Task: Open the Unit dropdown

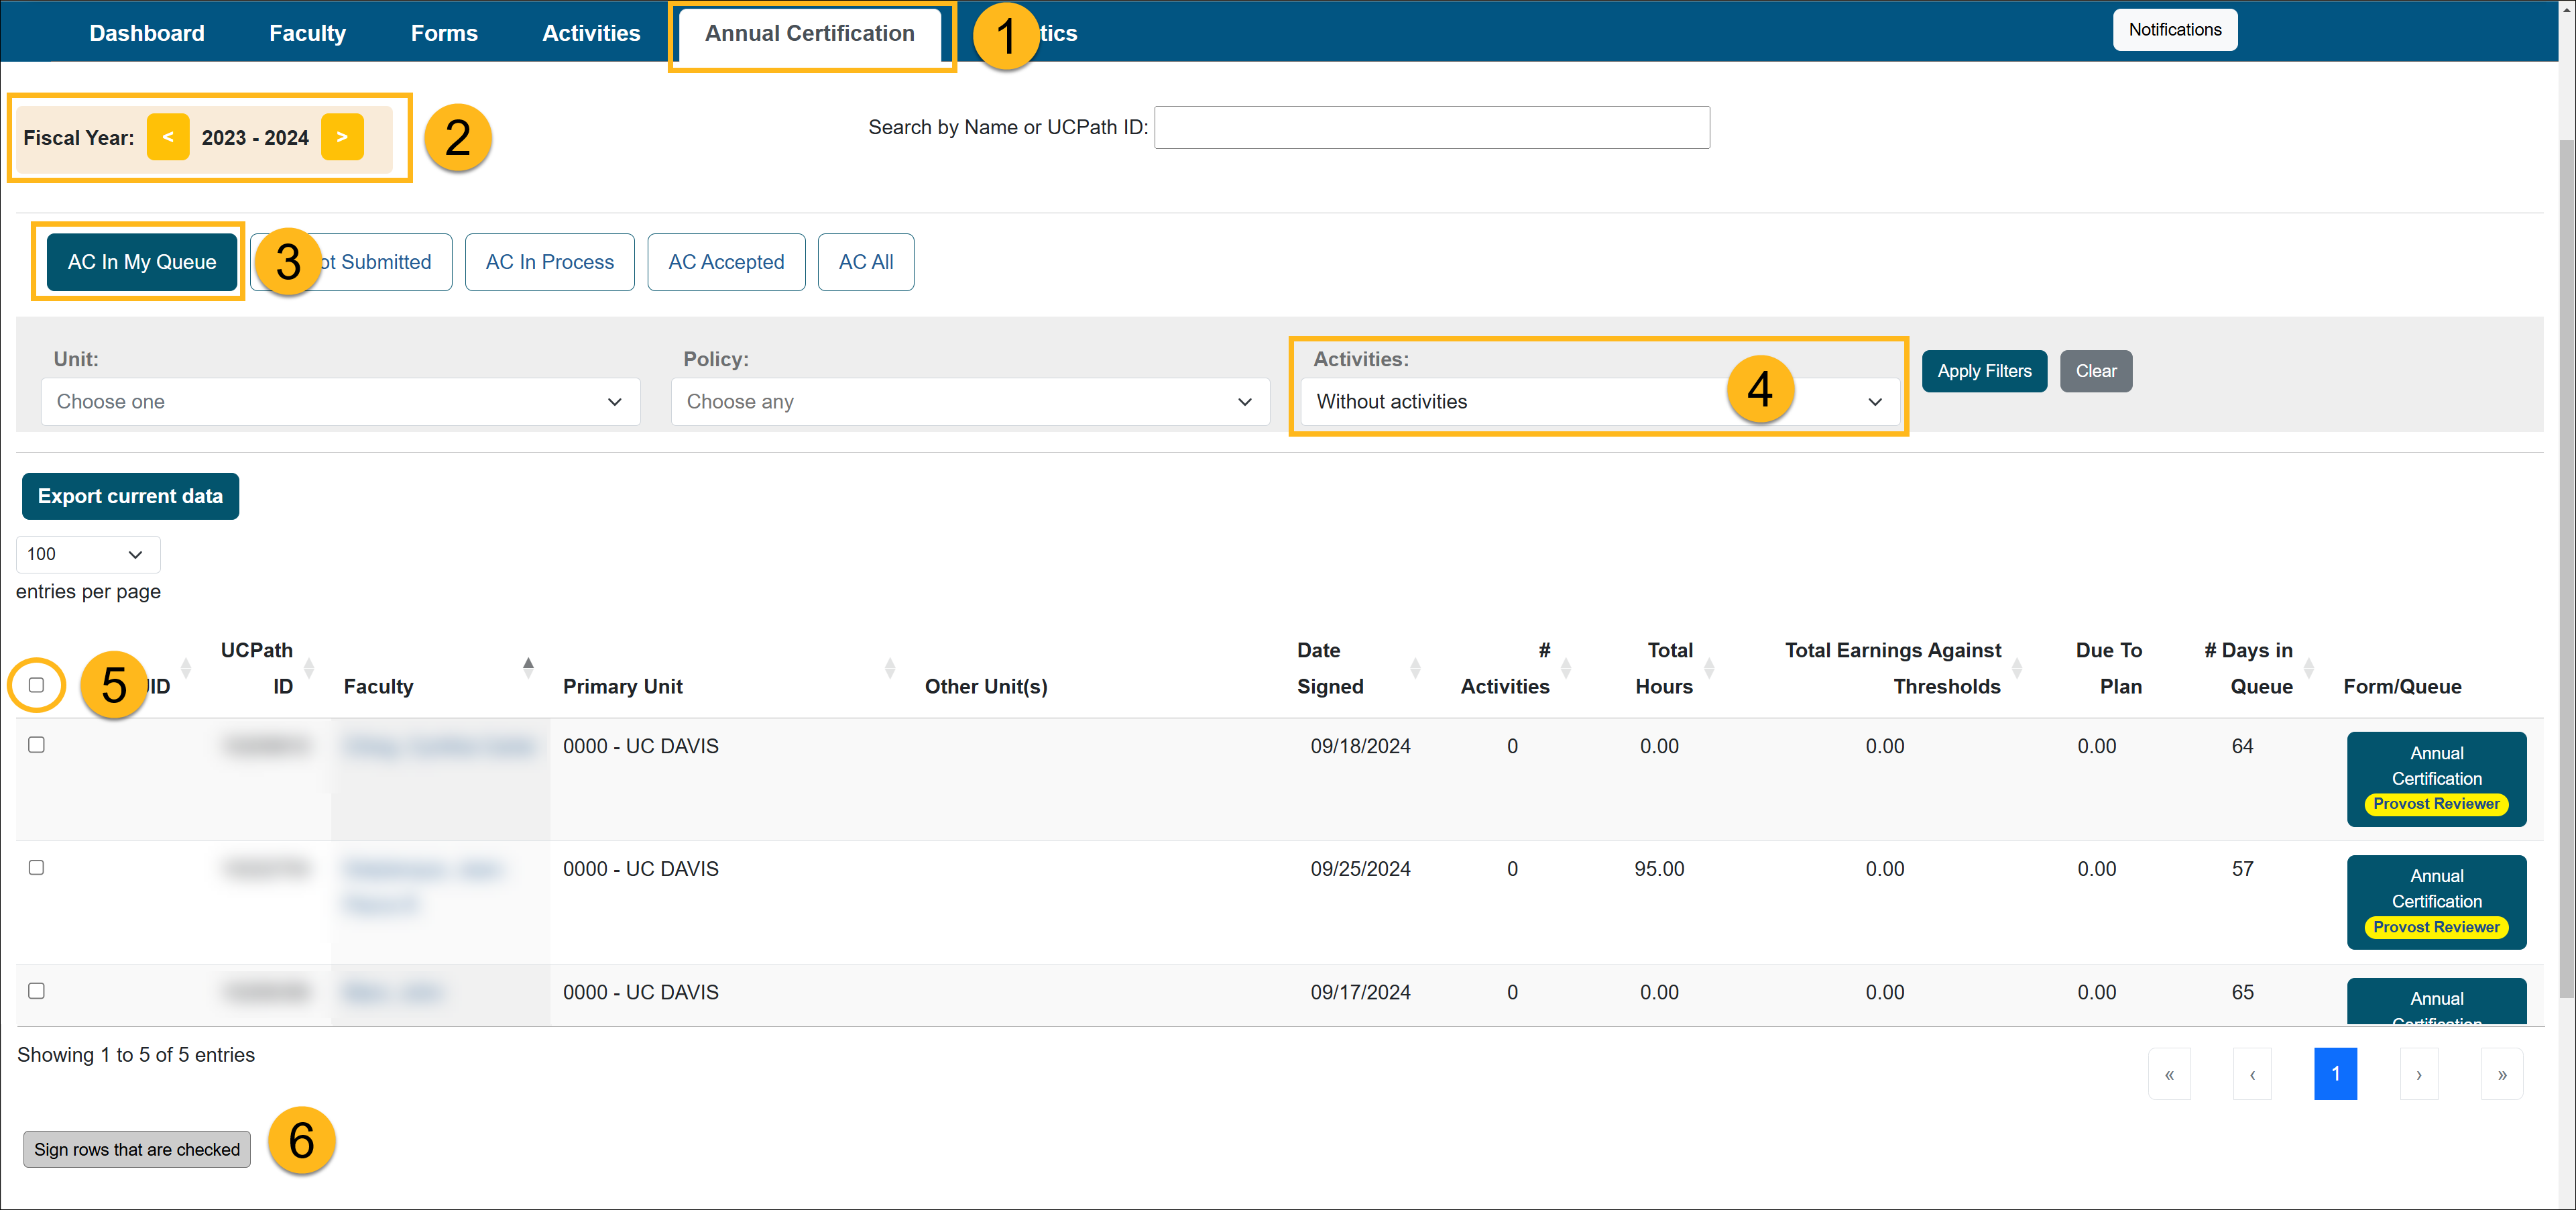Action: click(x=340, y=402)
